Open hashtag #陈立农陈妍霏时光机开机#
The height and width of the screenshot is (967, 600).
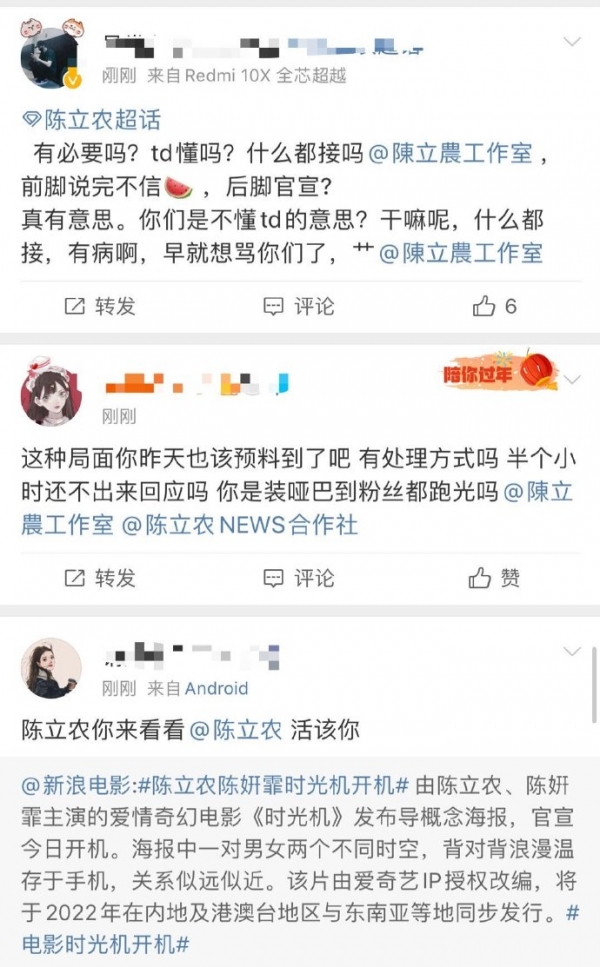click(273, 786)
